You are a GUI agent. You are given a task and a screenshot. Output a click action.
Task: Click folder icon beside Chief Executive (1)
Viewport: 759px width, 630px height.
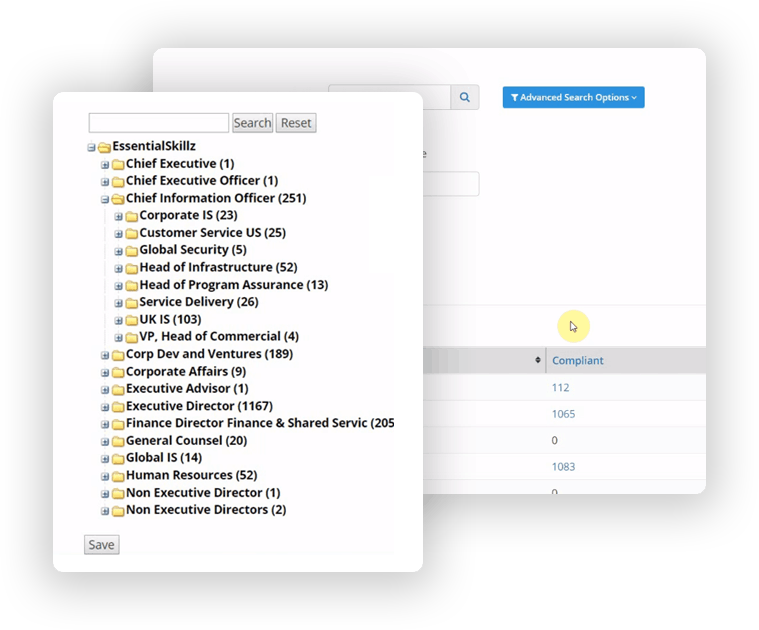118,165
